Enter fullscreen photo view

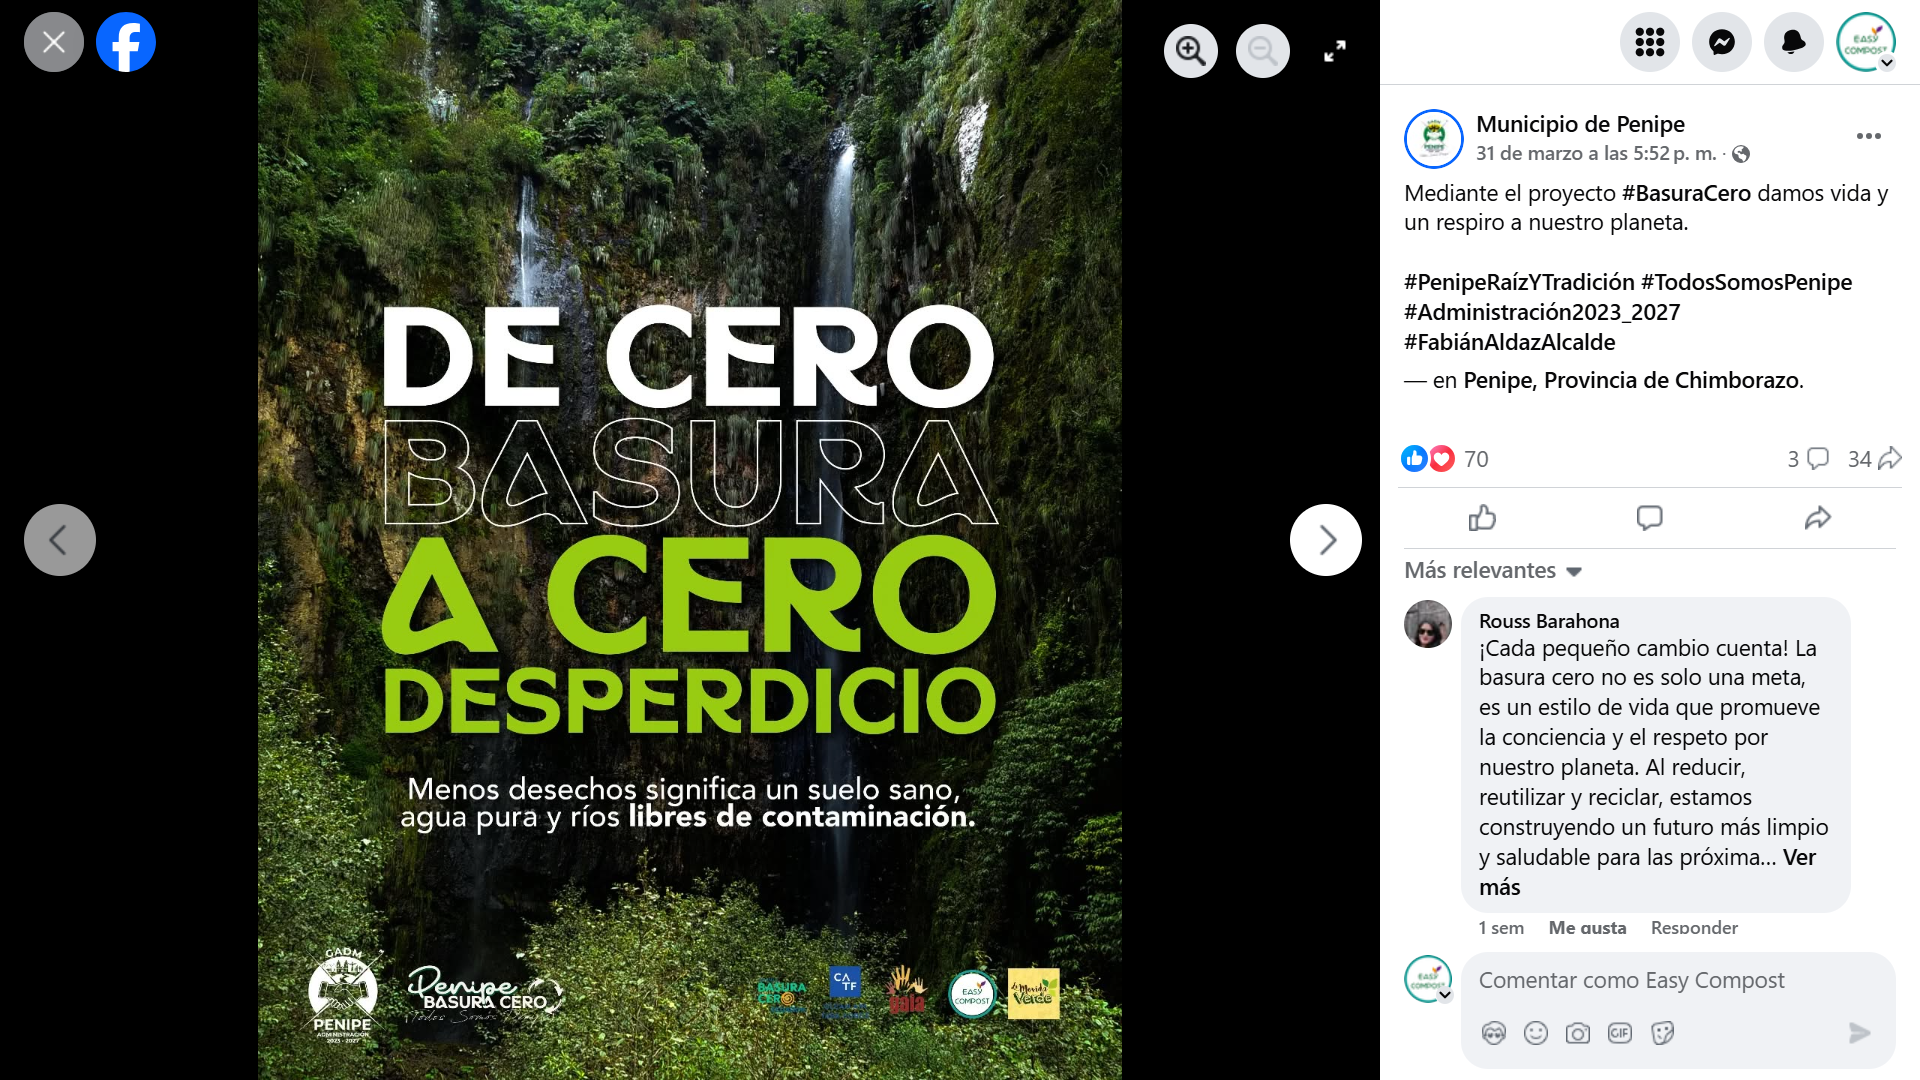coord(1335,51)
